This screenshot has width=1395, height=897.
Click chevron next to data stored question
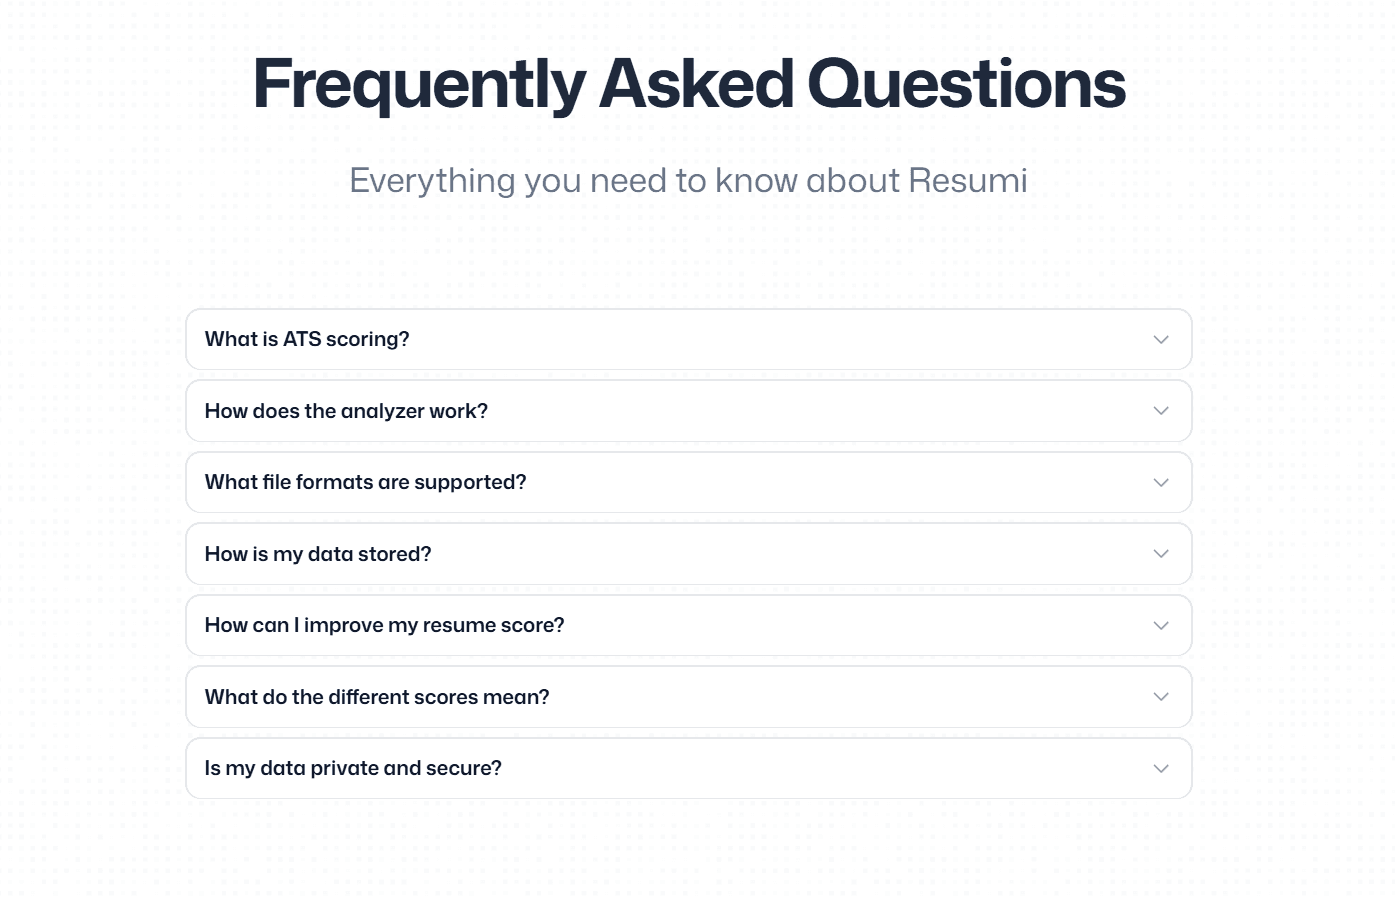[x=1160, y=554]
